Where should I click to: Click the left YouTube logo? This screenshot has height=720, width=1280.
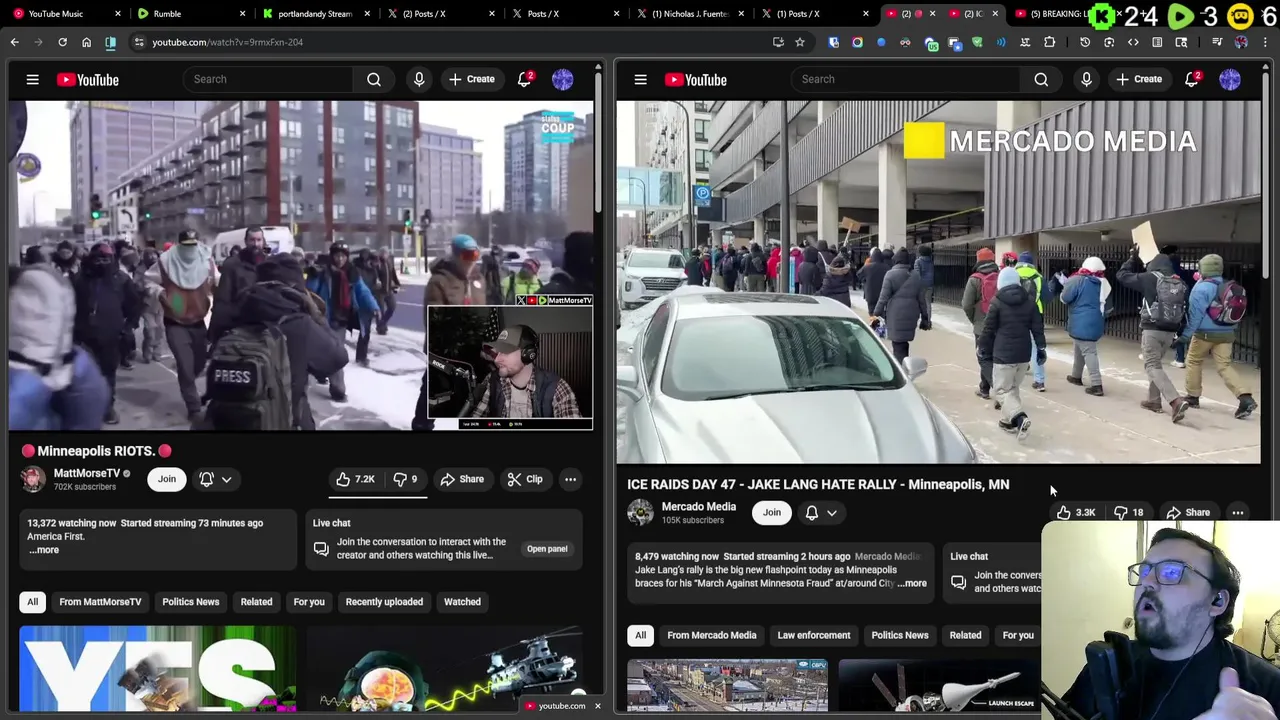coord(87,79)
